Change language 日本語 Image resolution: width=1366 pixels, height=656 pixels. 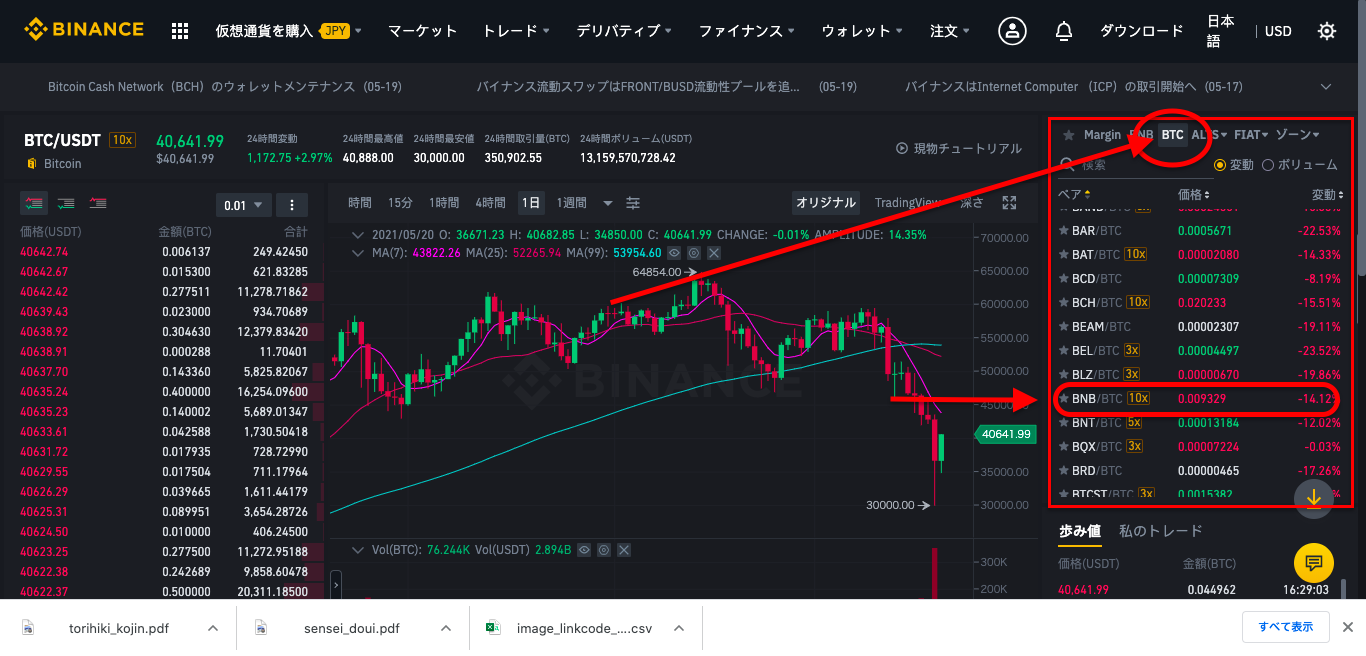click(1220, 31)
